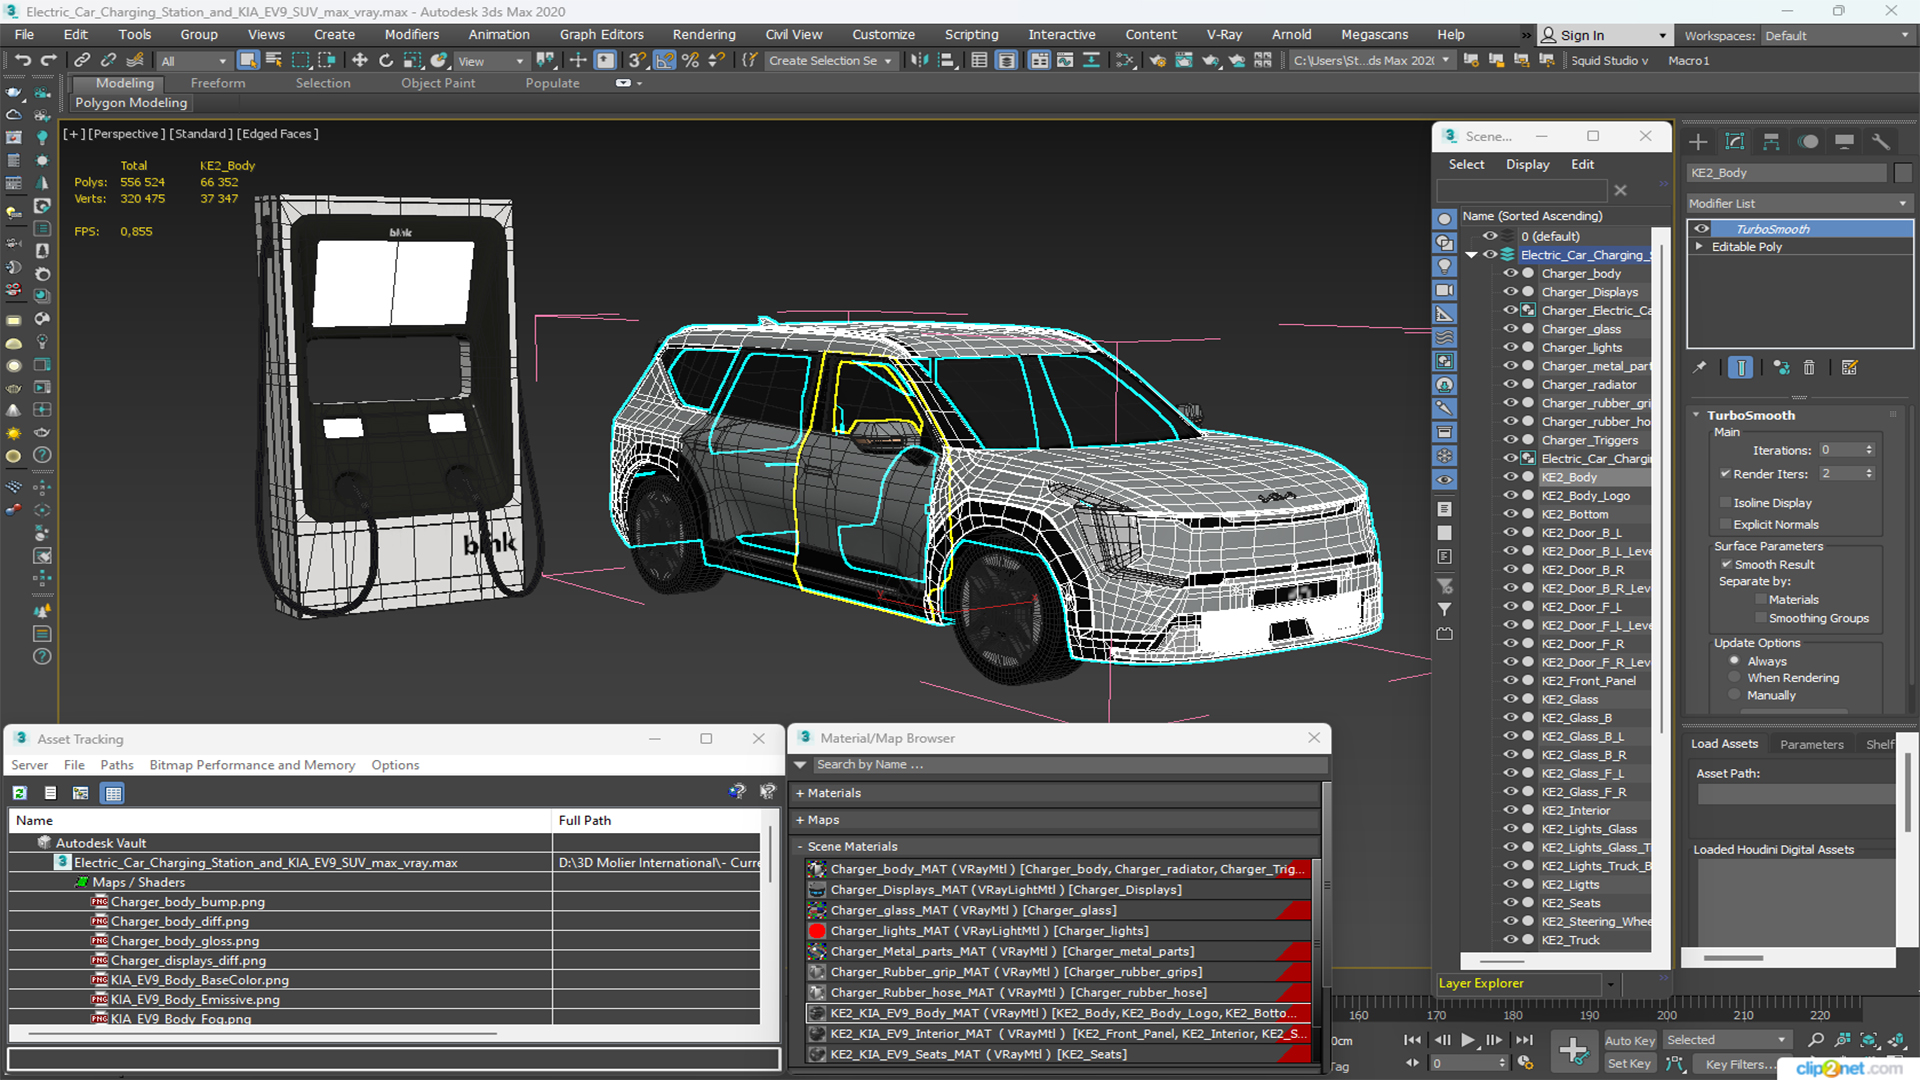Click Pin Stack icon below modifier stack
The image size is (1920, 1080).
1699,368
